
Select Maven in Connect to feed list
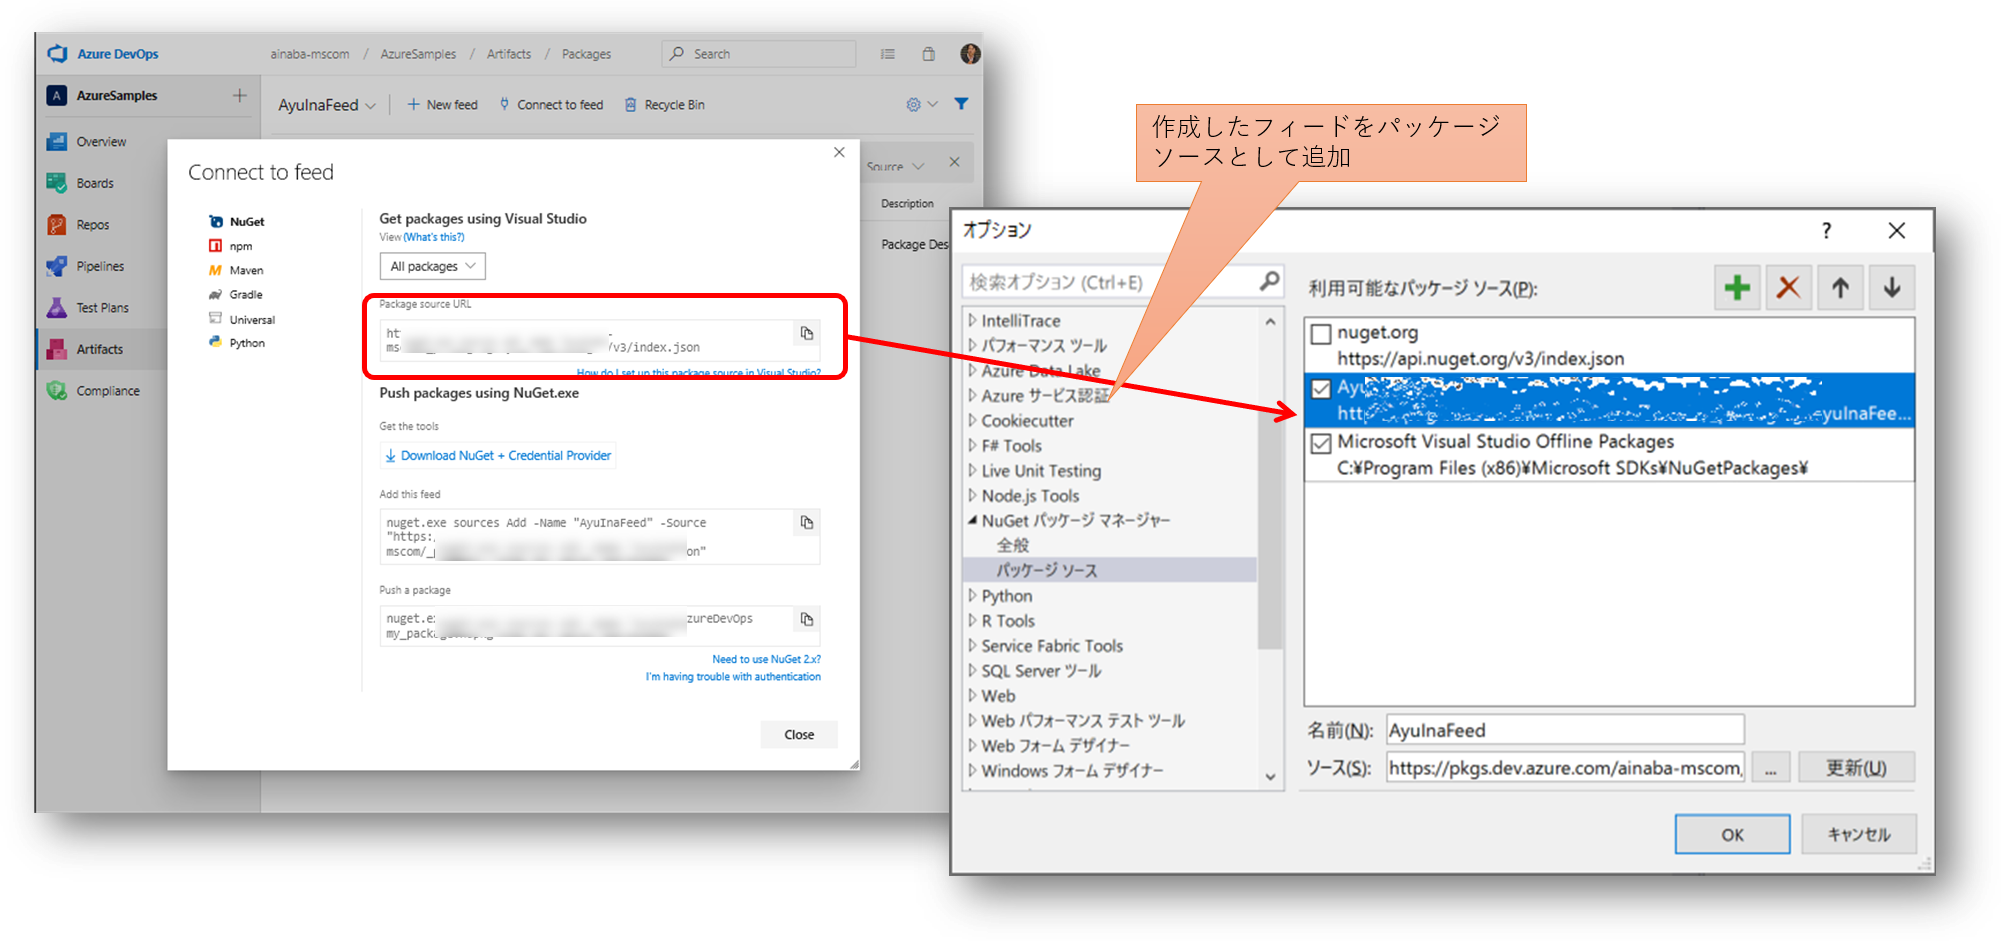click(x=236, y=270)
